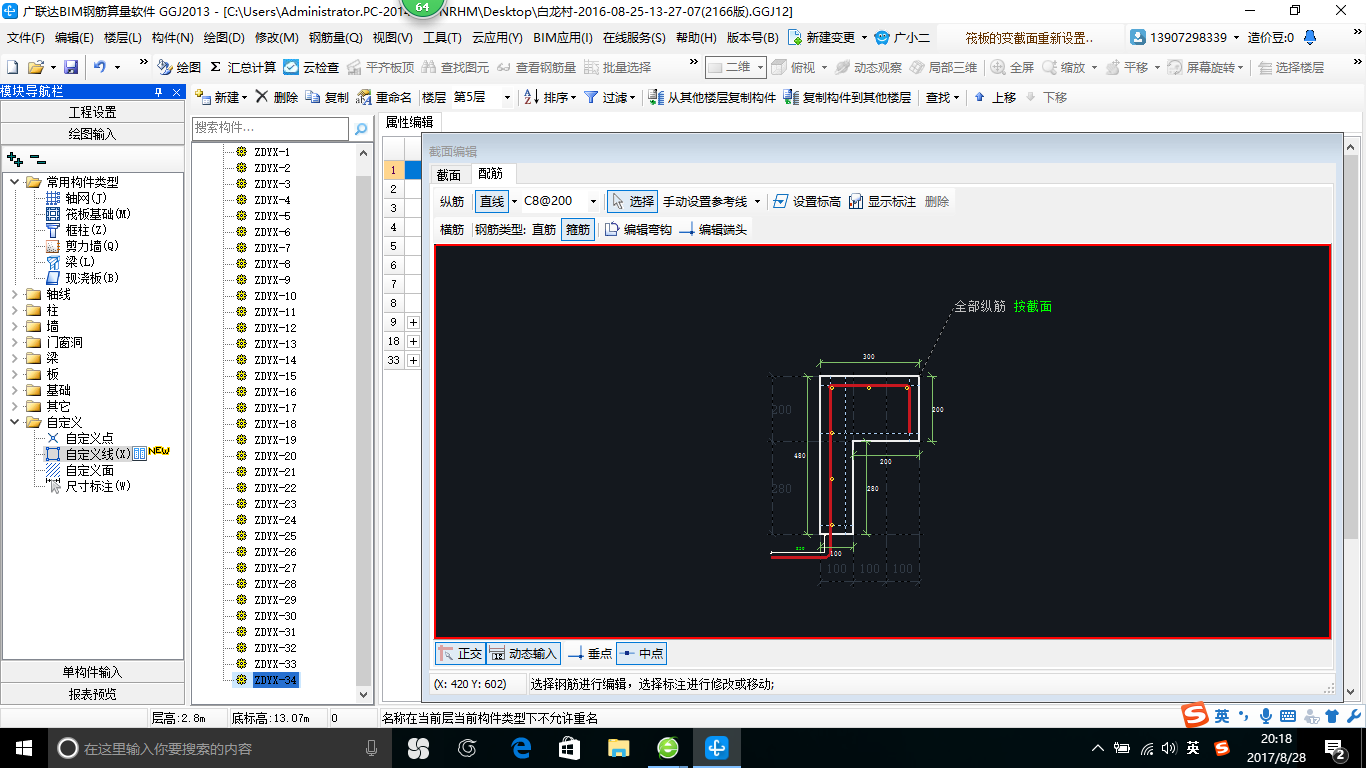1366x768 pixels.
Task: Click 动态观察 orbit tool
Action: tap(868, 67)
